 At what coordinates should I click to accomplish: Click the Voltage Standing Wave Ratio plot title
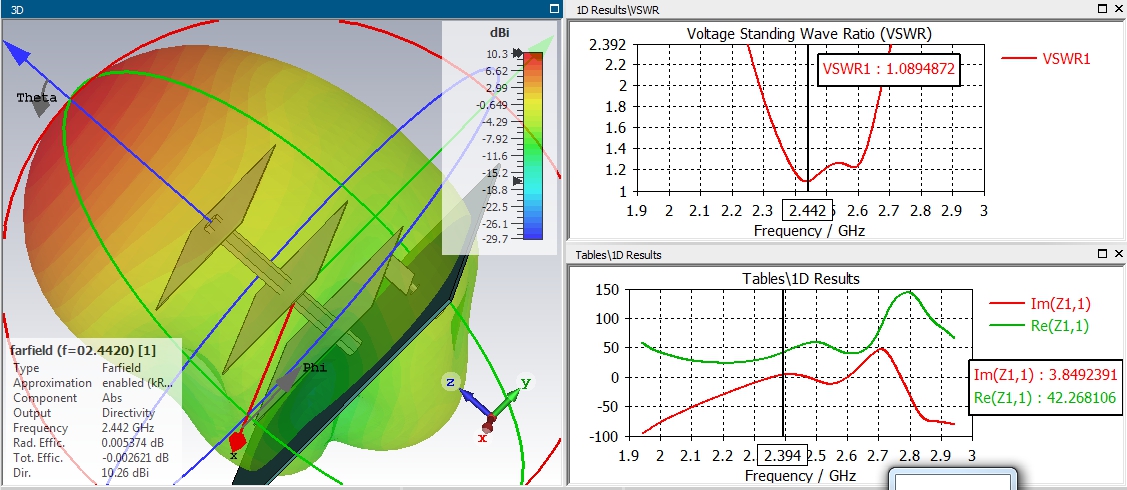point(809,34)
